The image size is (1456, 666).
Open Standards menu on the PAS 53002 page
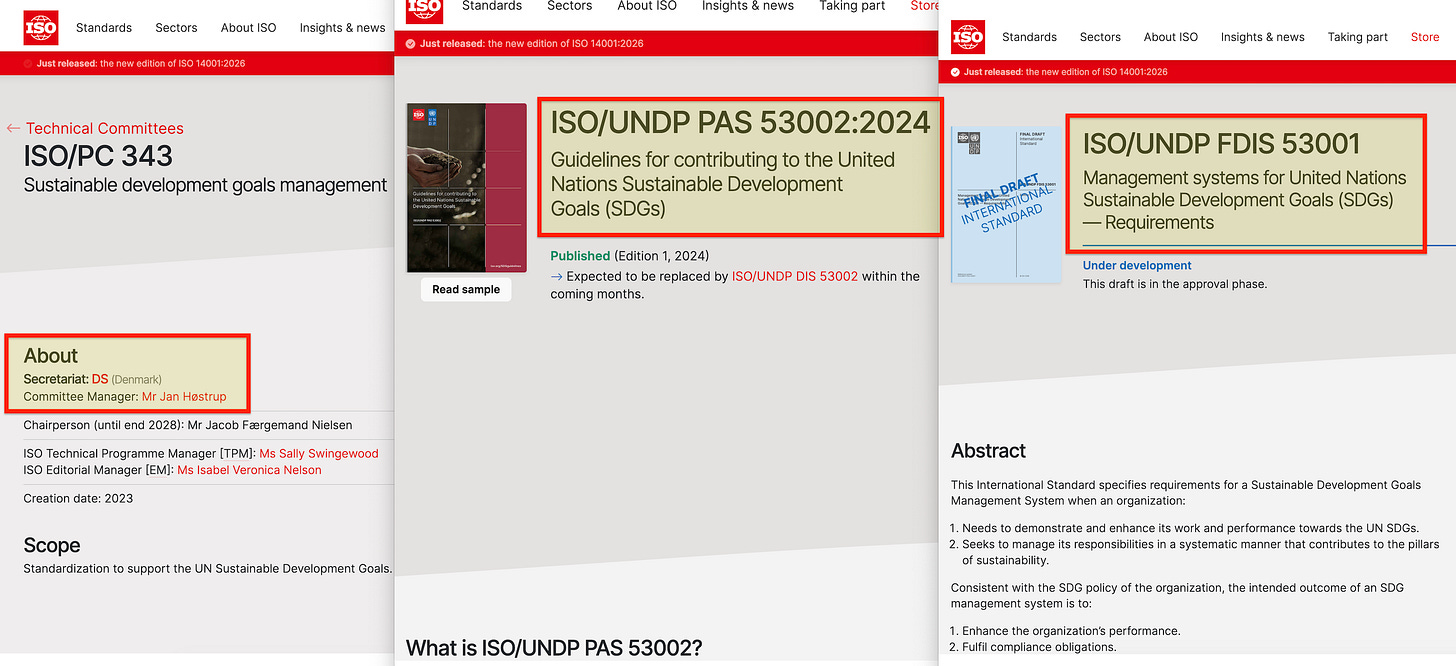coord(492,6)
